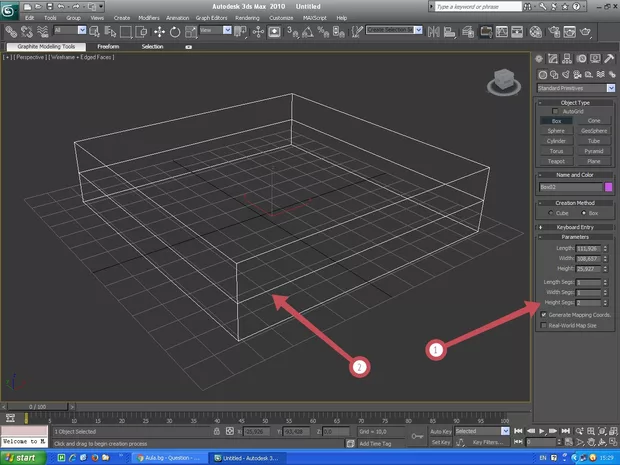Click the Teapot primitive button

tap(556, 160)
